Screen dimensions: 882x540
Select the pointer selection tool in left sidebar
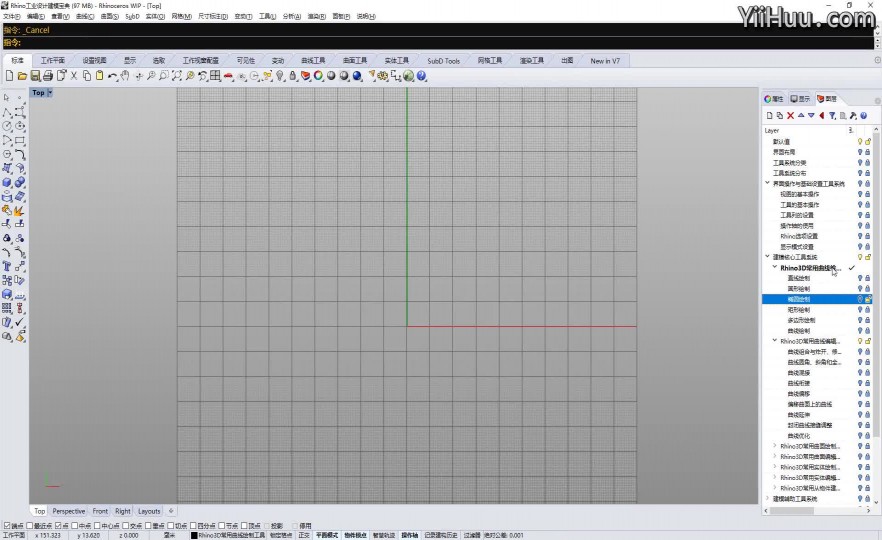7,98
